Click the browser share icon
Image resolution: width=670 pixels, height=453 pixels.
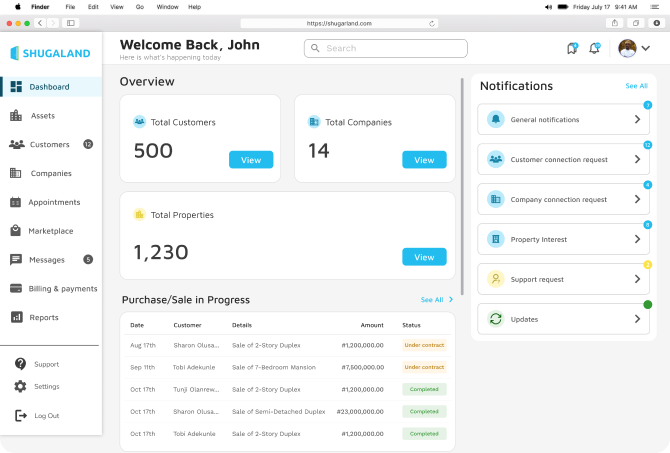[615, 23]
